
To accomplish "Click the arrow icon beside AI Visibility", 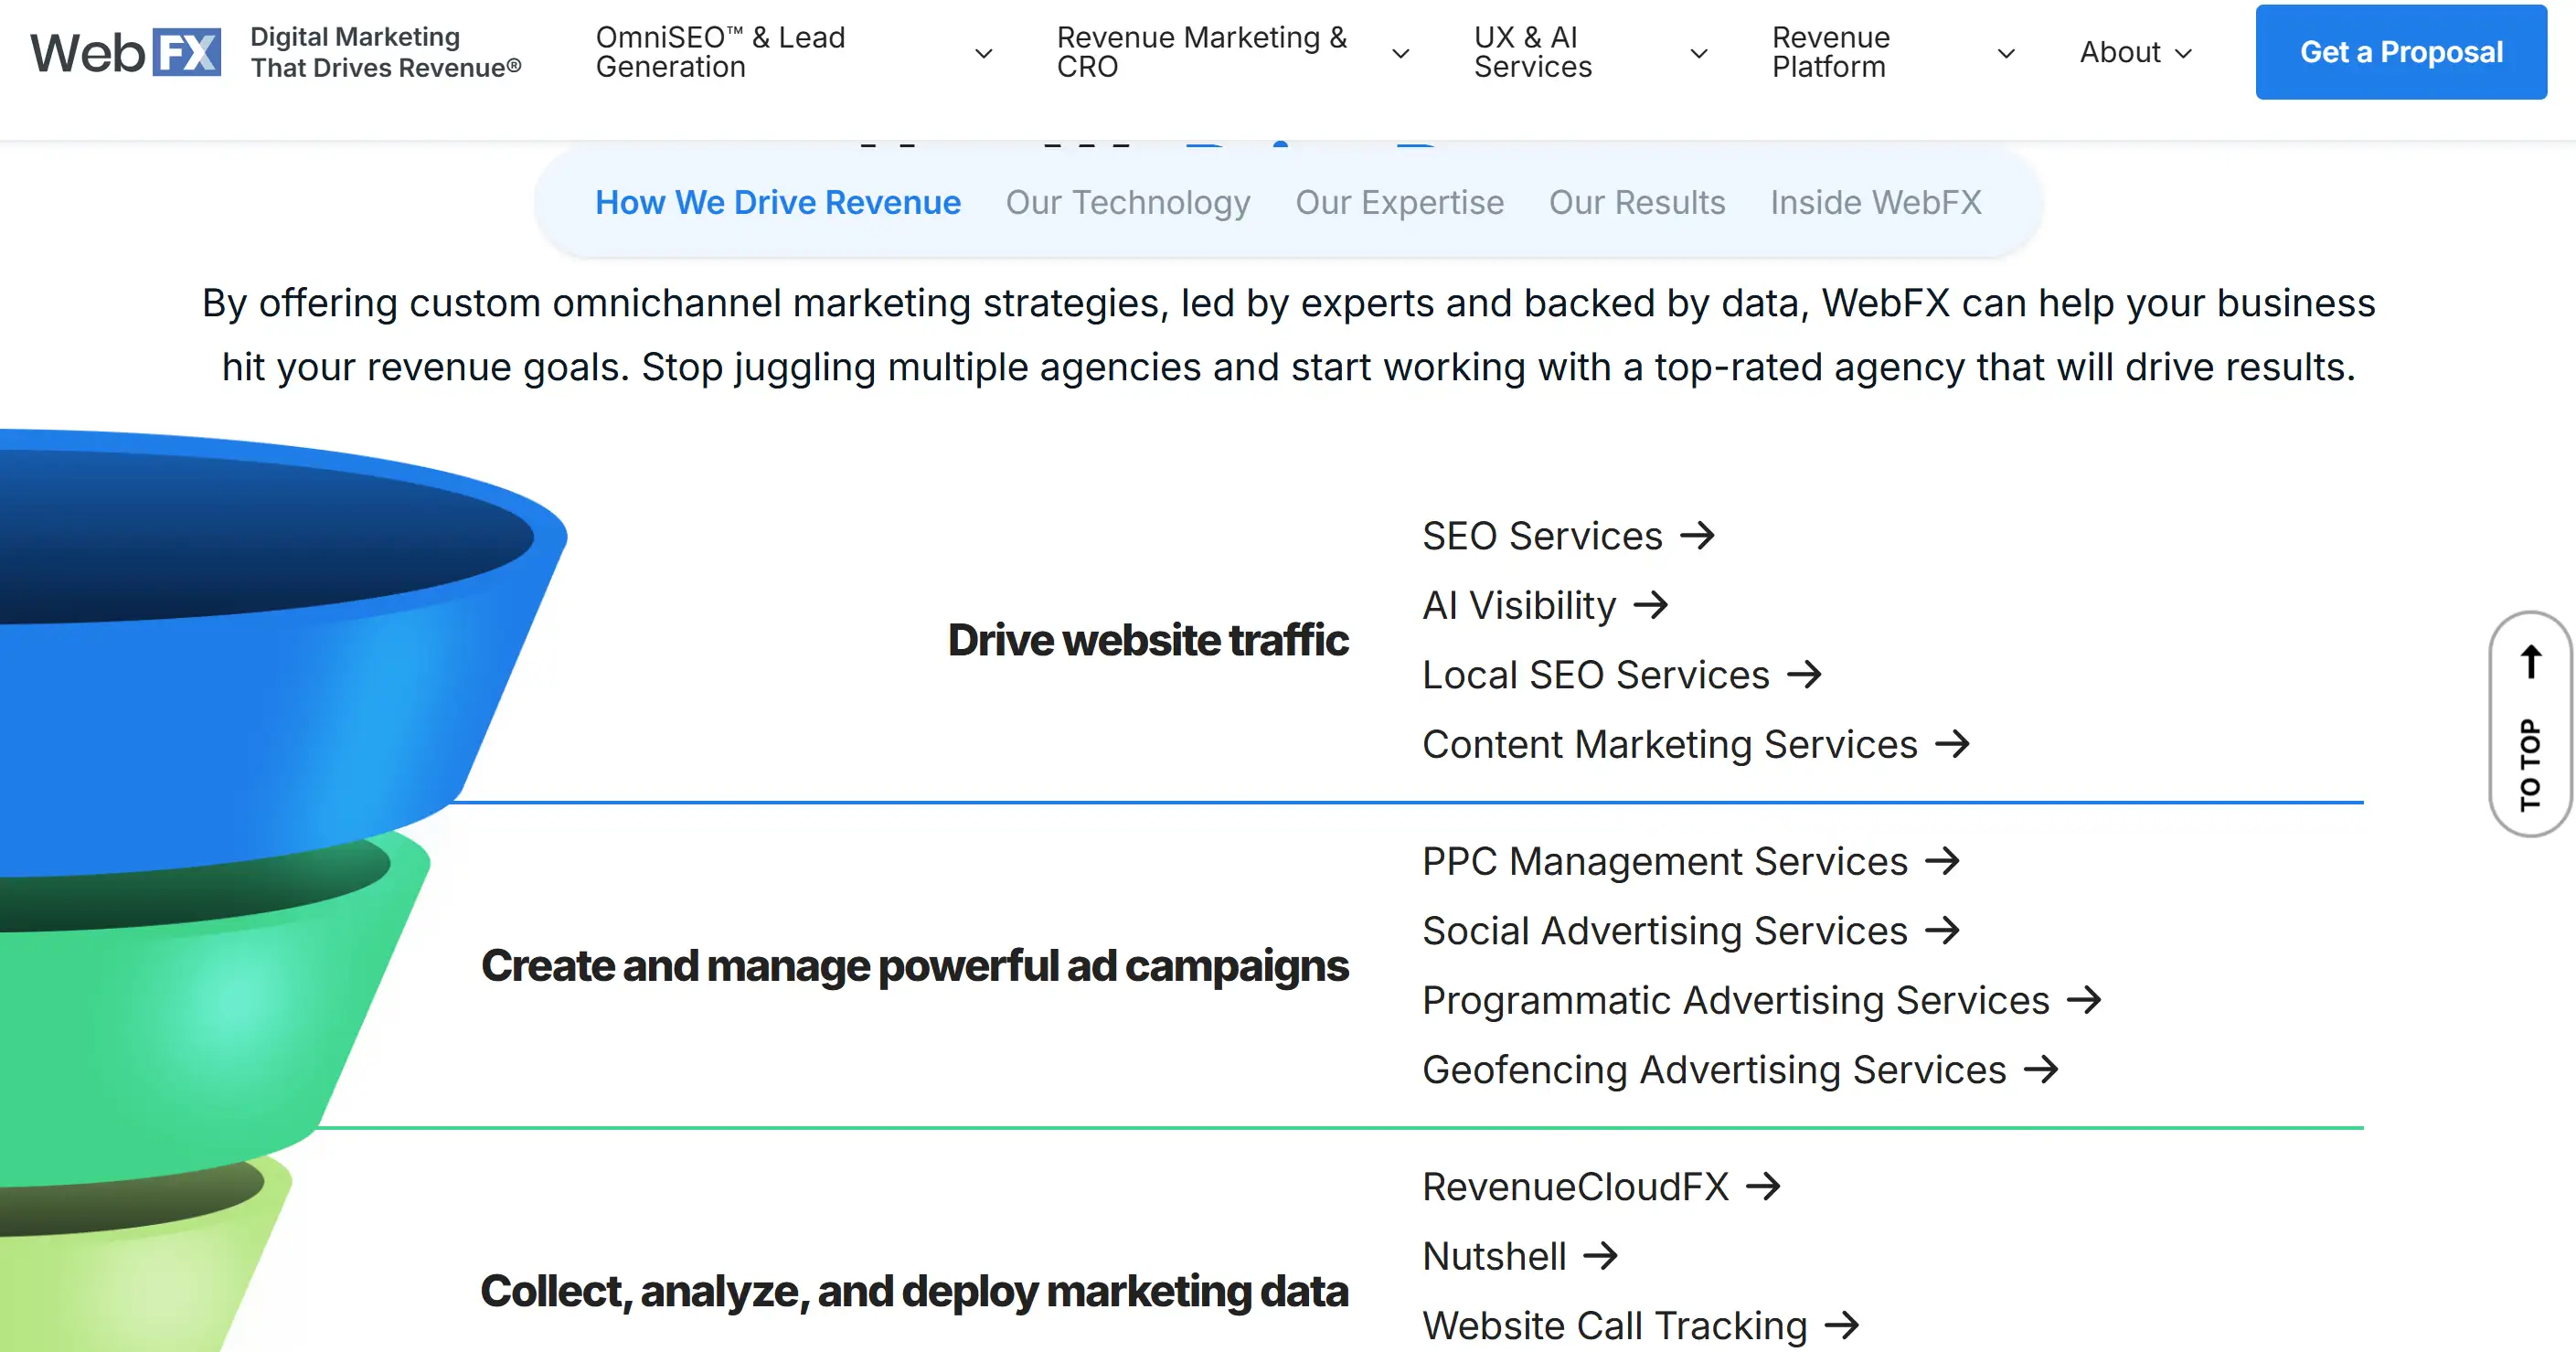I will coord(1650,605).
